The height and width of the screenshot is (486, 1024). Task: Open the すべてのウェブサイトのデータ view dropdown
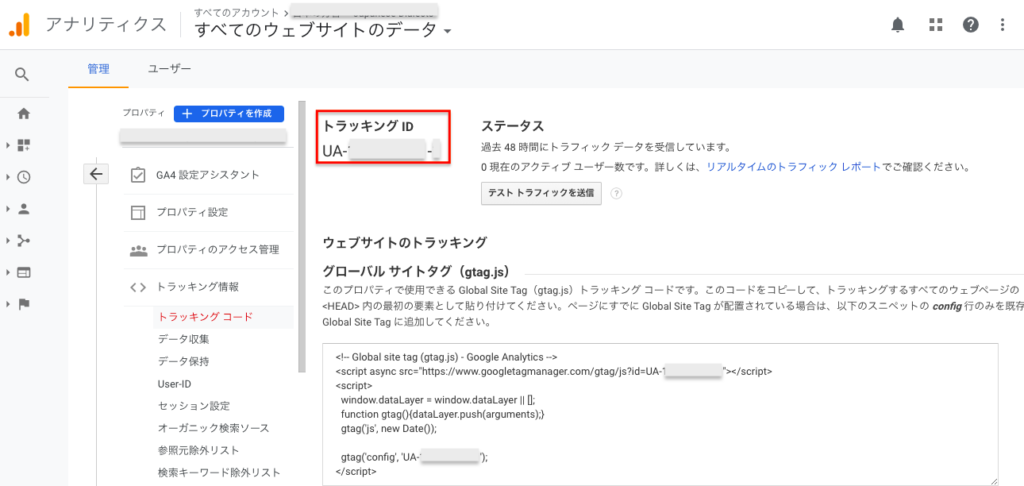[x=323, y=30]
